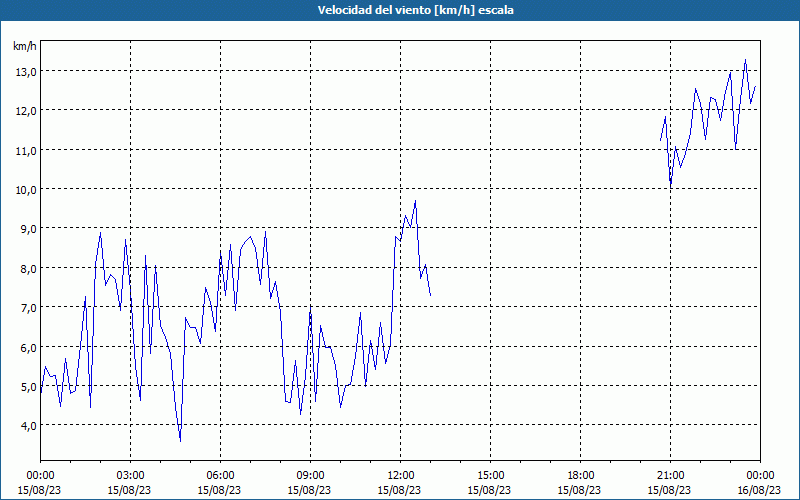Click the 8,0 y-axis tick label

[x=28, y=268]
